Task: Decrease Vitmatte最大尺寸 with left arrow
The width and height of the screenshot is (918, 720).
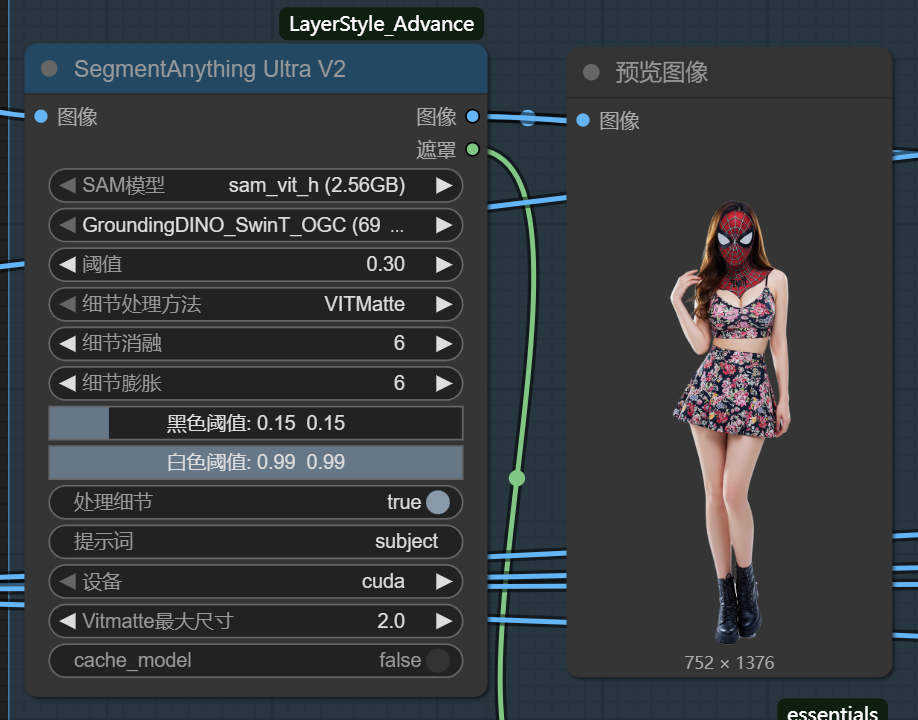Action: [67, 620]
